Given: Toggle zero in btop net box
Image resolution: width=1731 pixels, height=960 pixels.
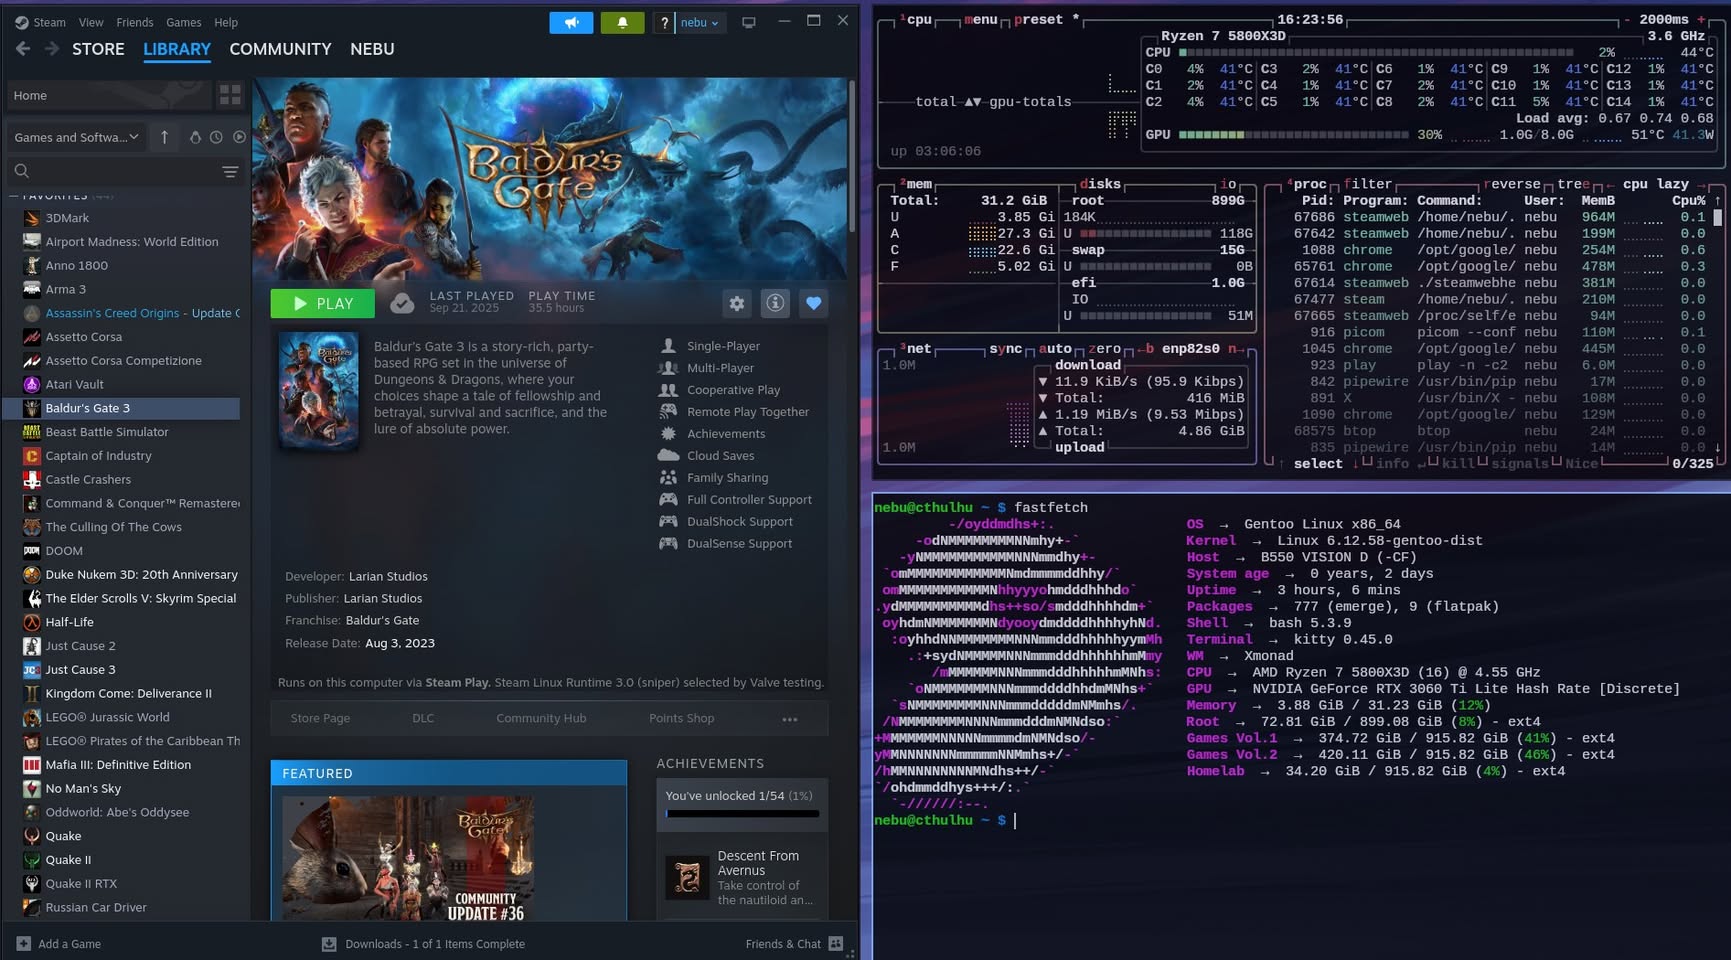Looking at the screenshot, I should click(1104, 349).
